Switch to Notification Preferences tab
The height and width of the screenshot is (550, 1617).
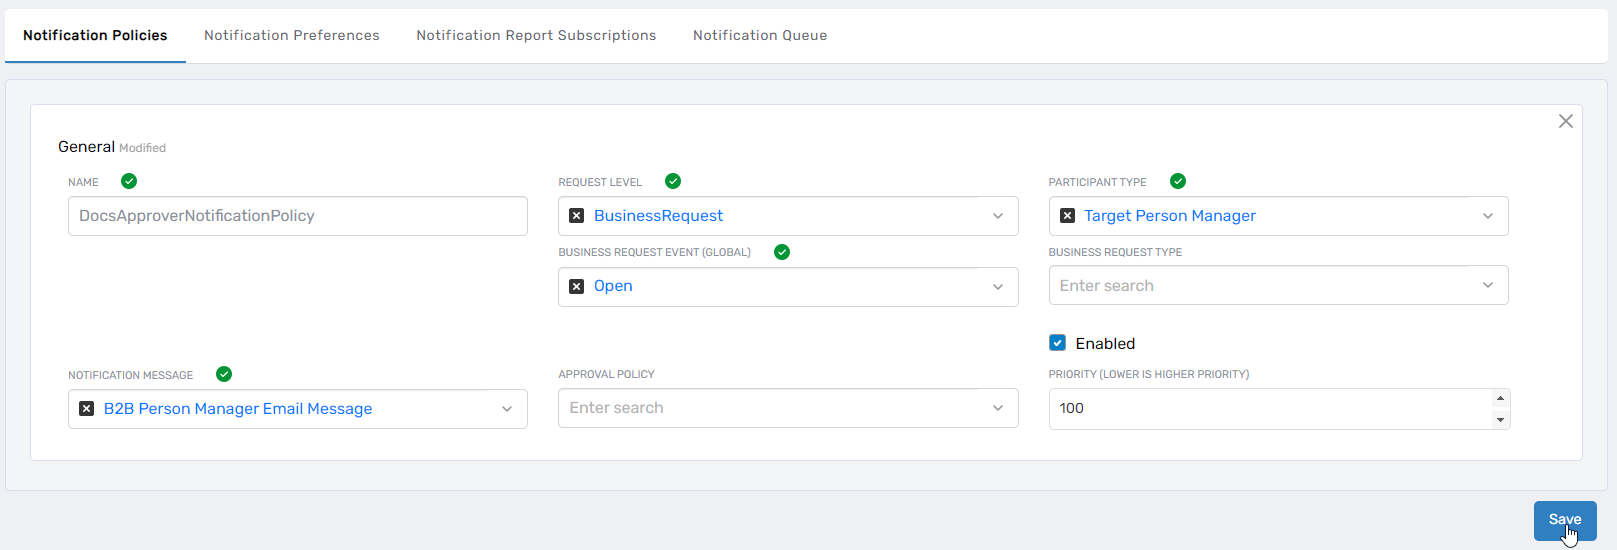(x=291, y=35)
